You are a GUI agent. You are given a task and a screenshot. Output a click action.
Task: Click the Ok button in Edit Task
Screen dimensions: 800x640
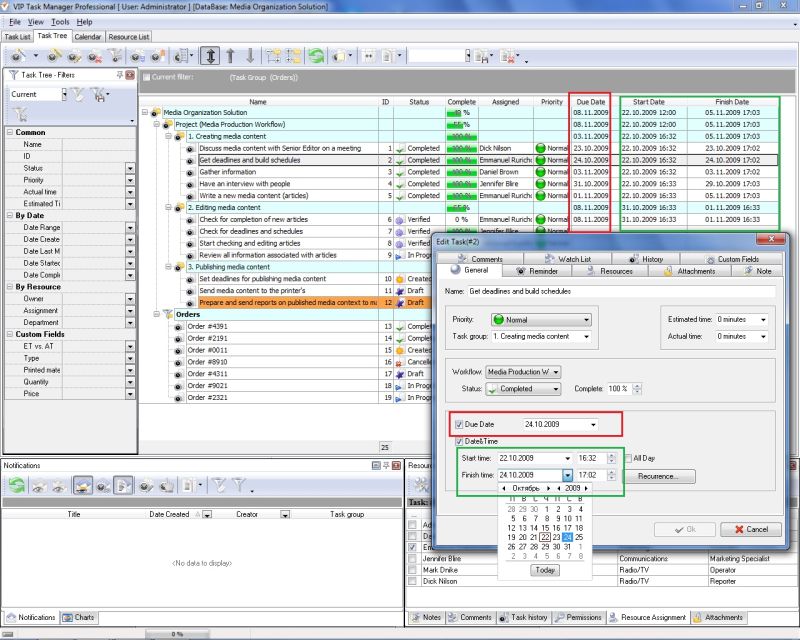[x=684, y=529]
